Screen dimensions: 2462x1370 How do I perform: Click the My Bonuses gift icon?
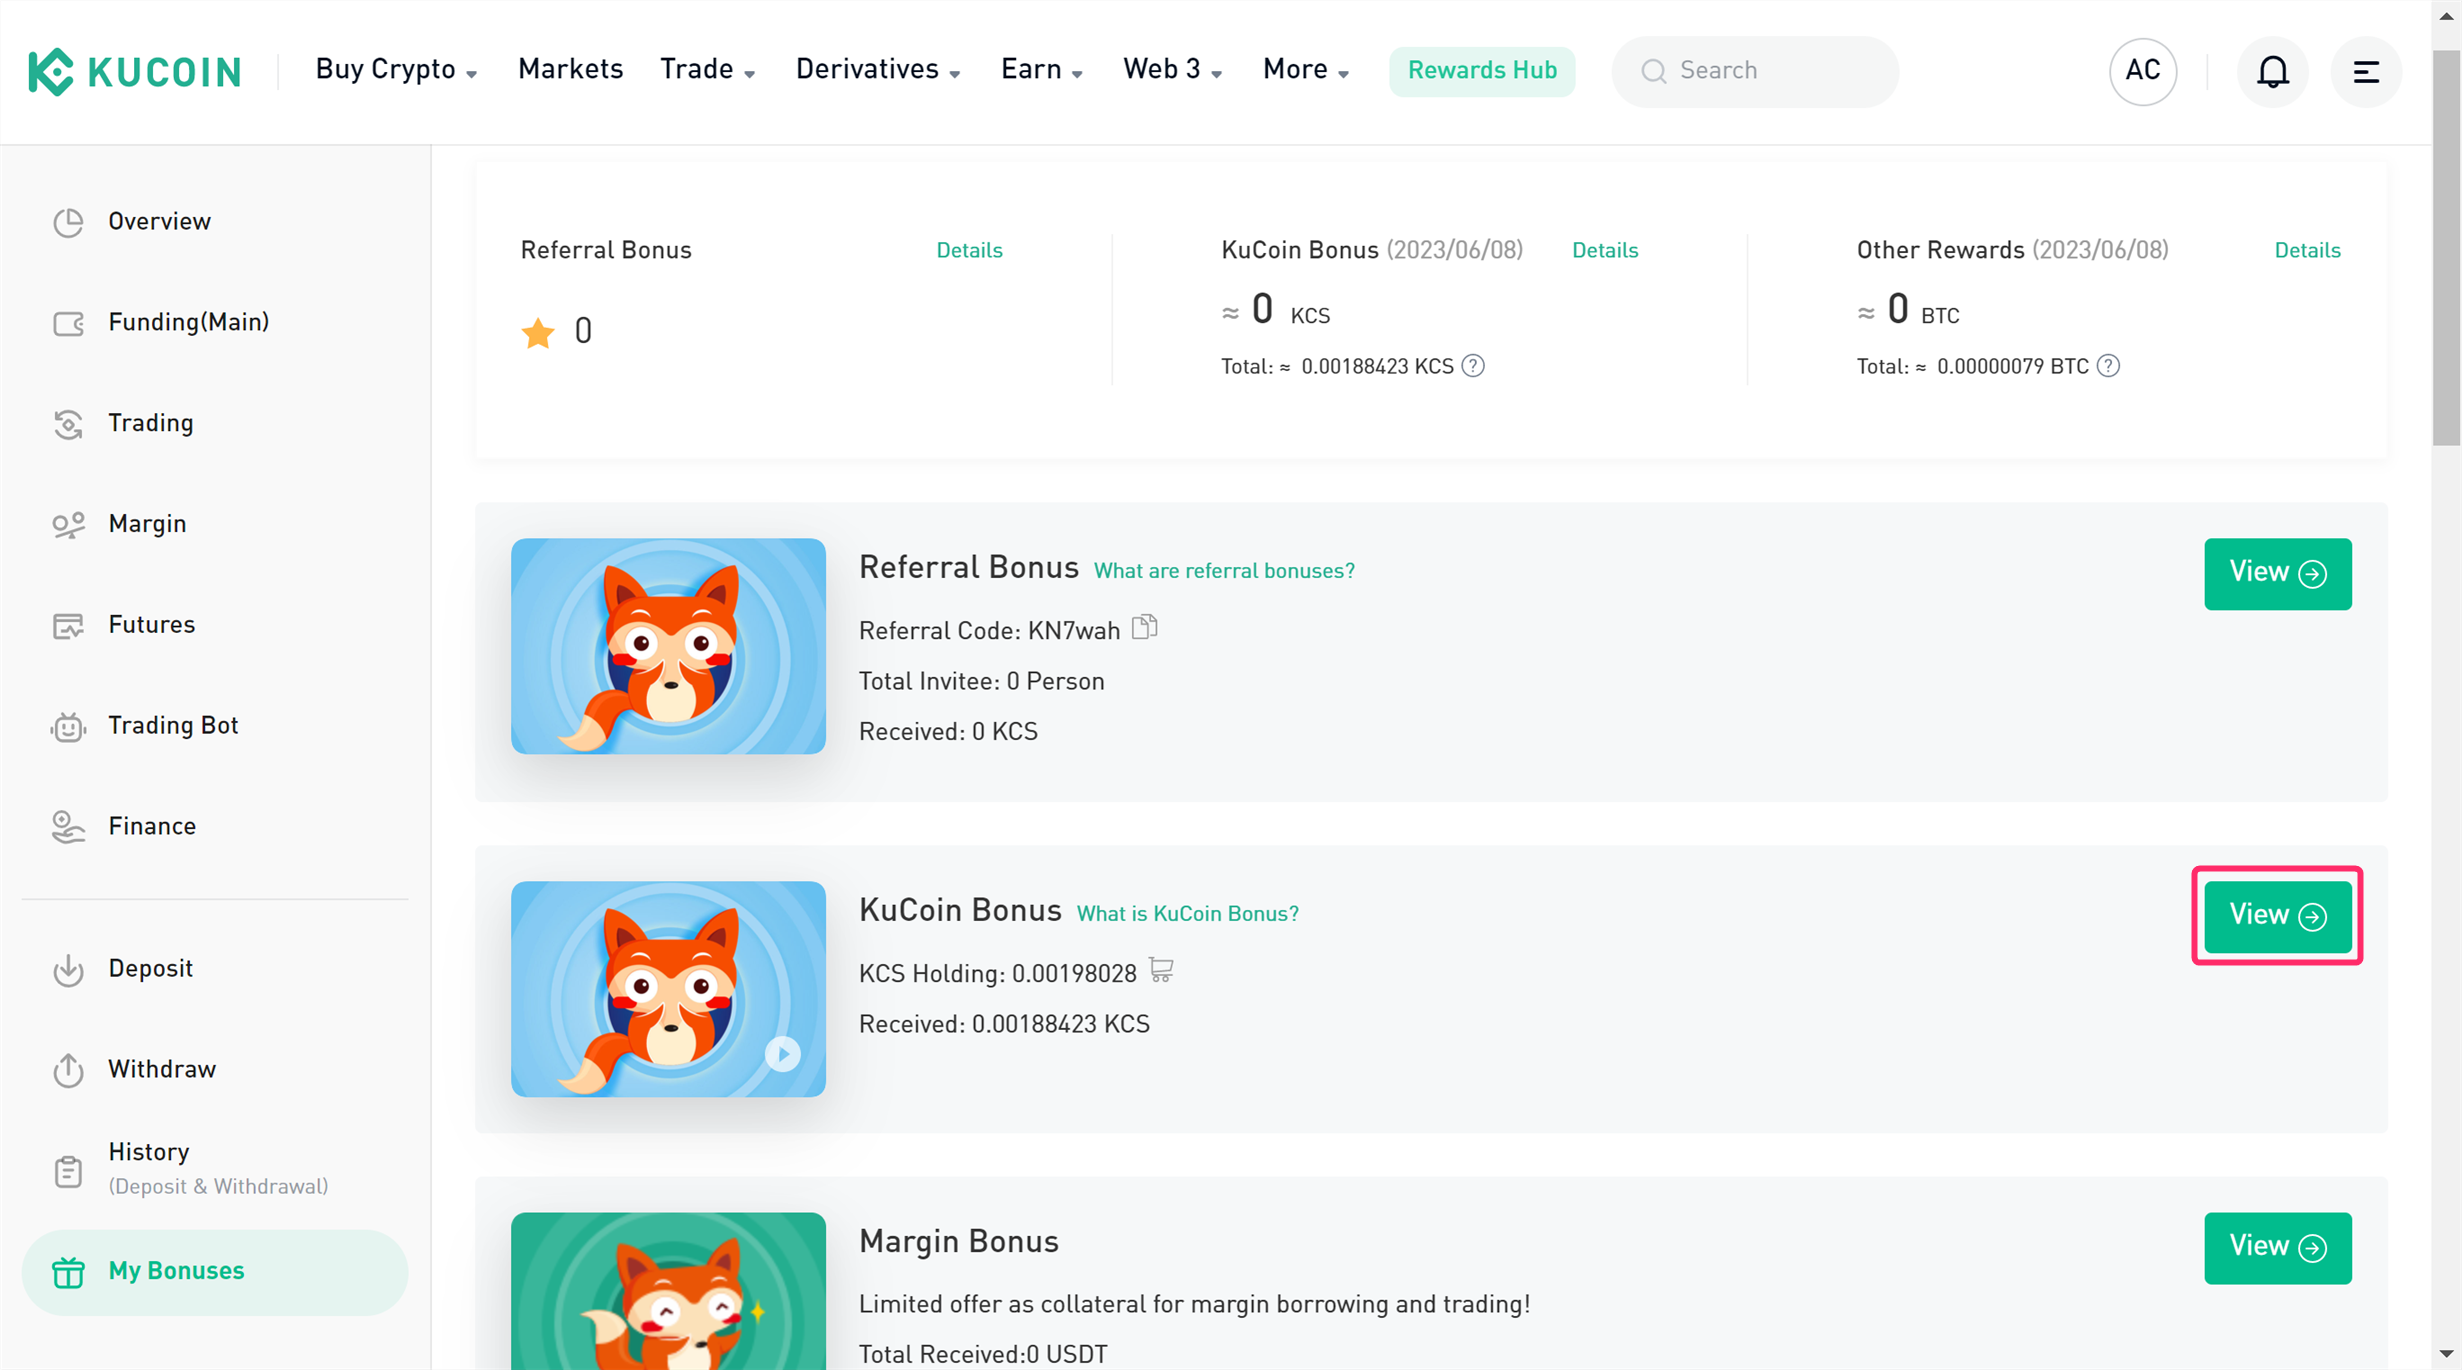pos(68,1272)
